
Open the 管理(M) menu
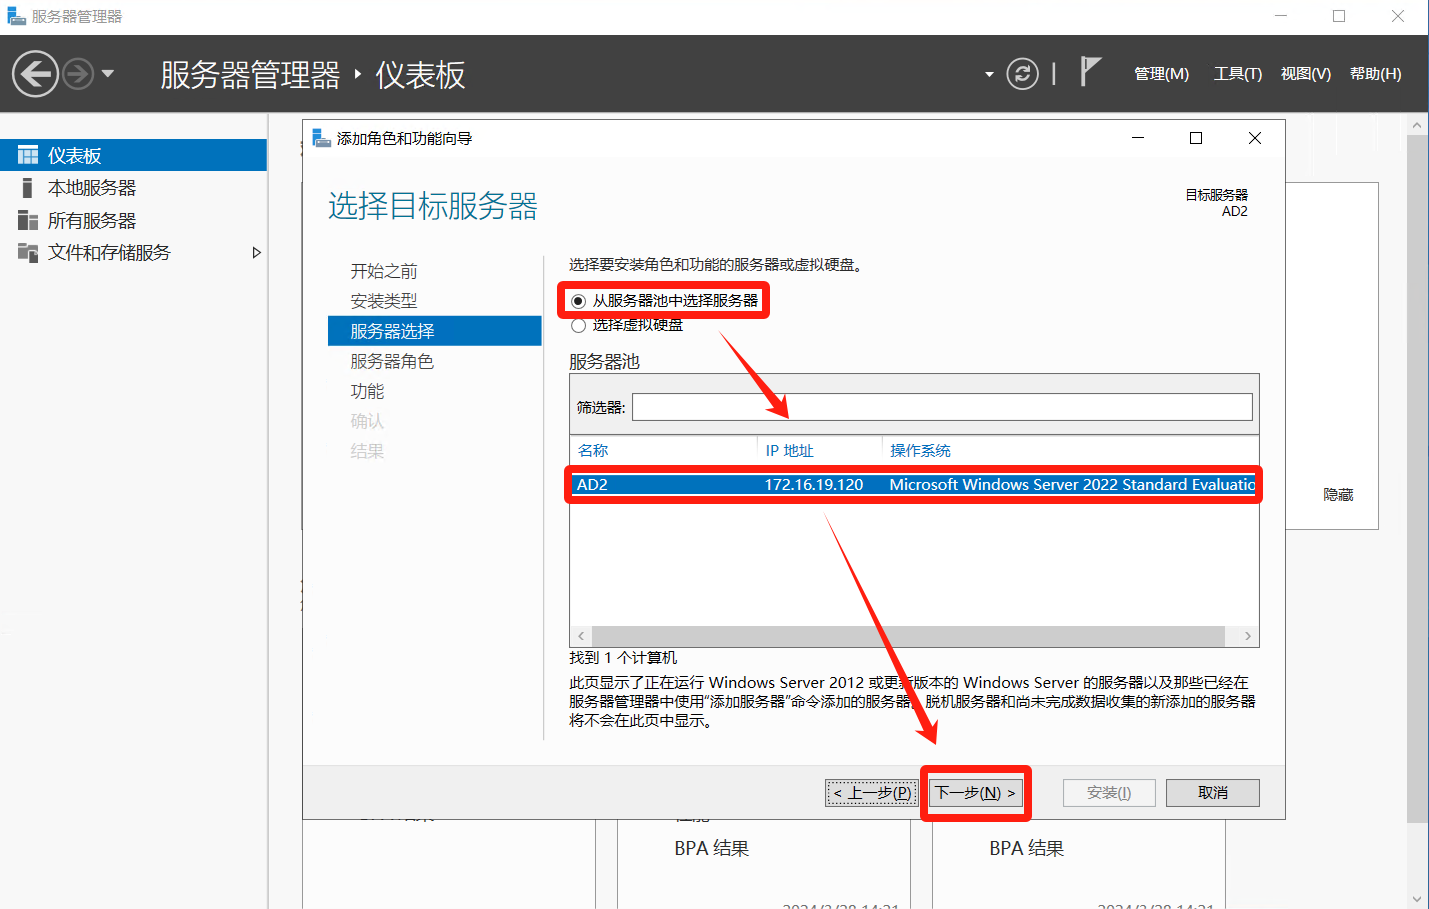point(1161,74)
